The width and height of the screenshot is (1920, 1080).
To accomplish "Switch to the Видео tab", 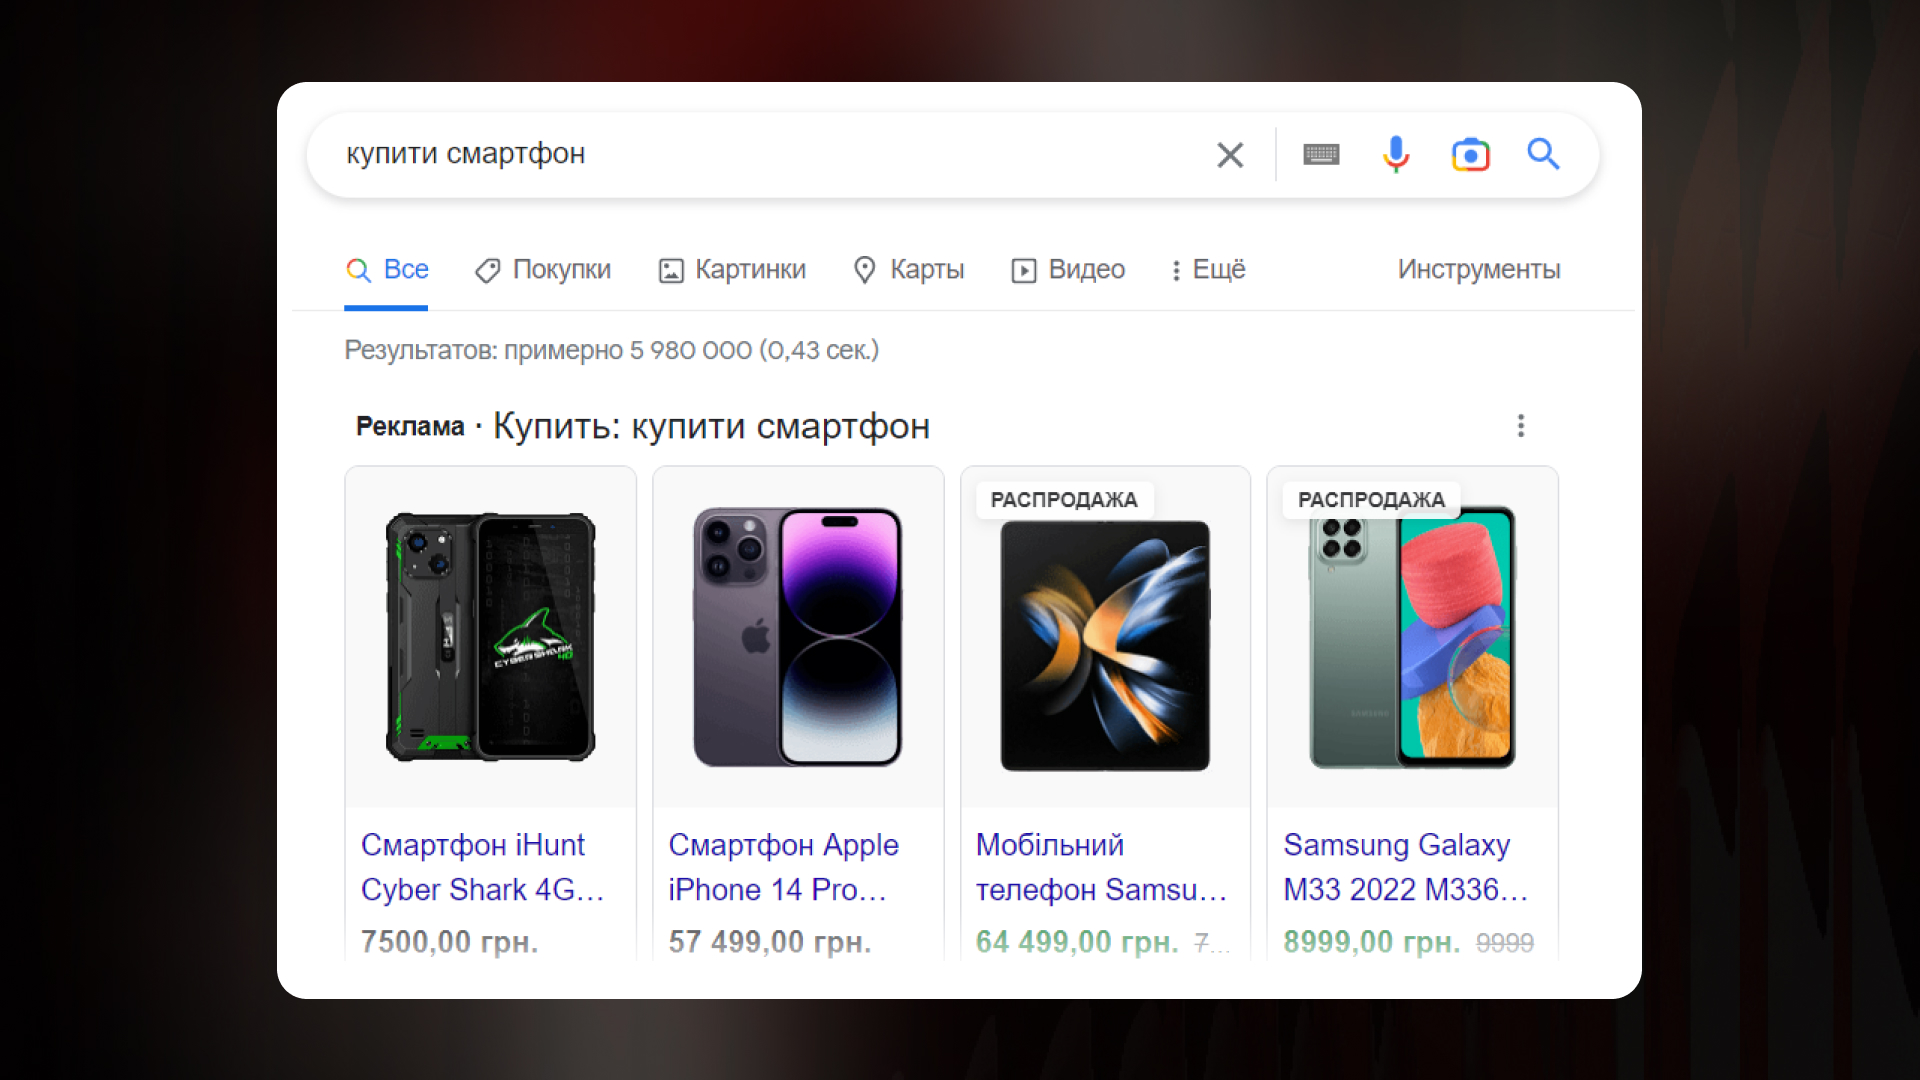I will pos(1068,270).
